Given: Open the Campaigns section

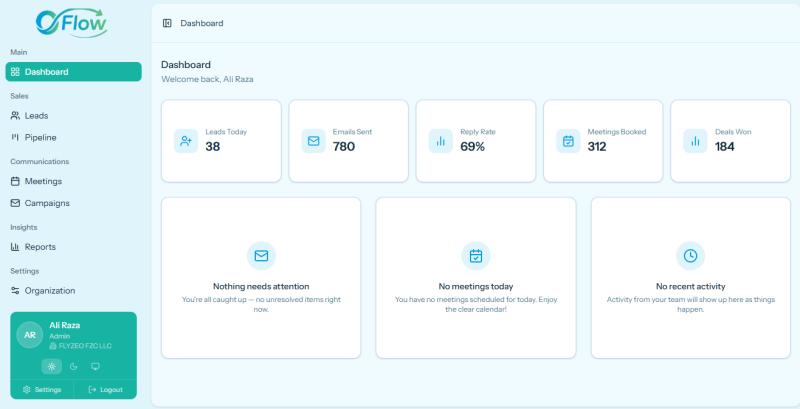Looking at the screenshot, I should click(73, 203).
